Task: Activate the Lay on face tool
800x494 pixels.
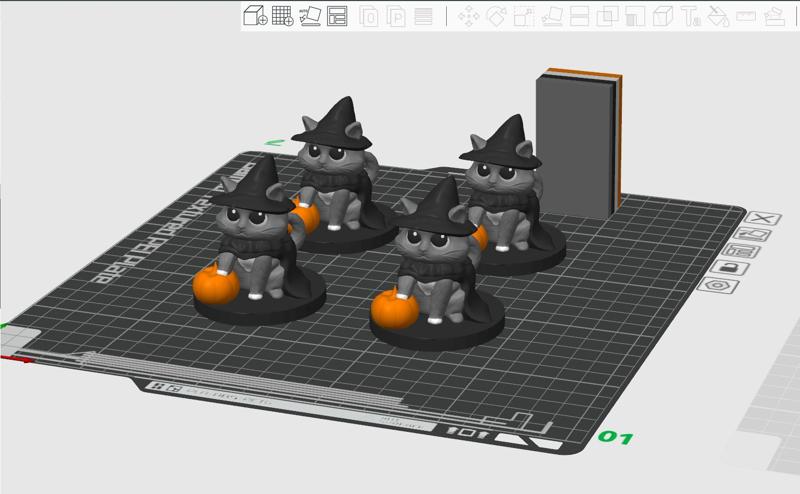Action: 552,17
